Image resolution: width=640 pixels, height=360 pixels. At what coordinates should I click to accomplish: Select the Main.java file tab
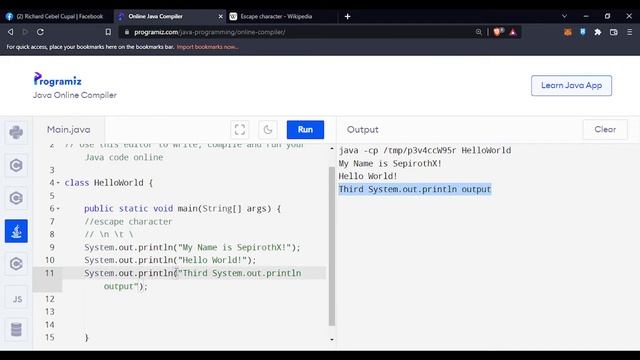[x=69, y=129]
